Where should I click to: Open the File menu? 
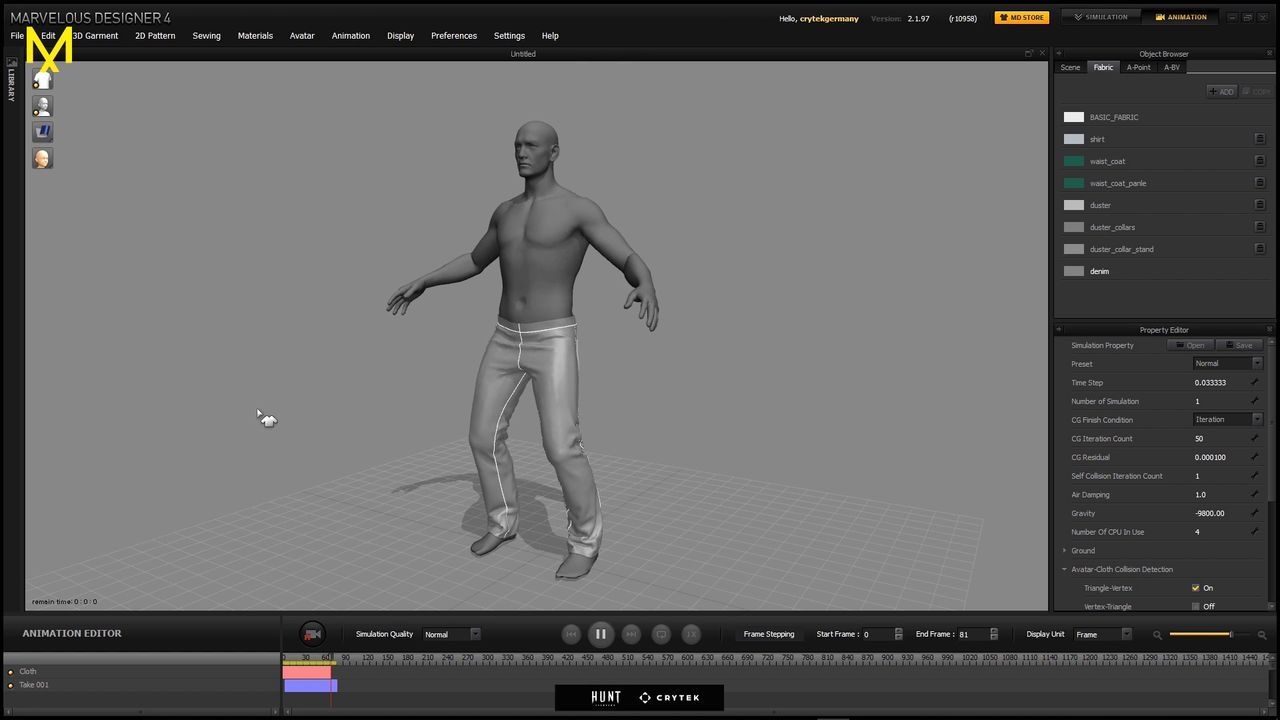[x=17, y=36]
